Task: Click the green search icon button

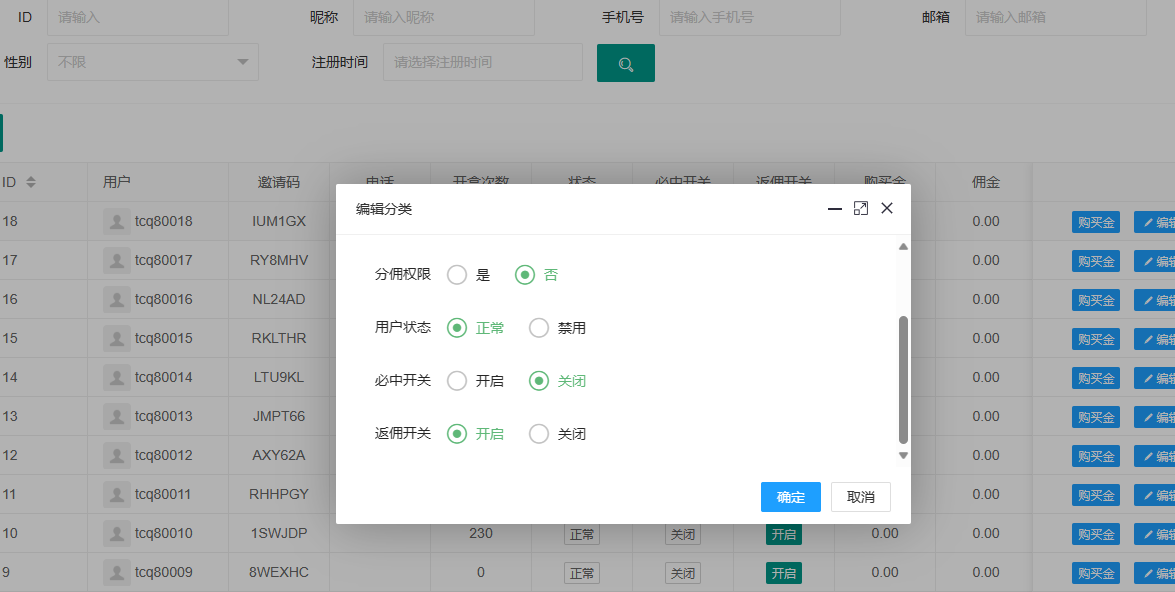Action: point(625,63)
